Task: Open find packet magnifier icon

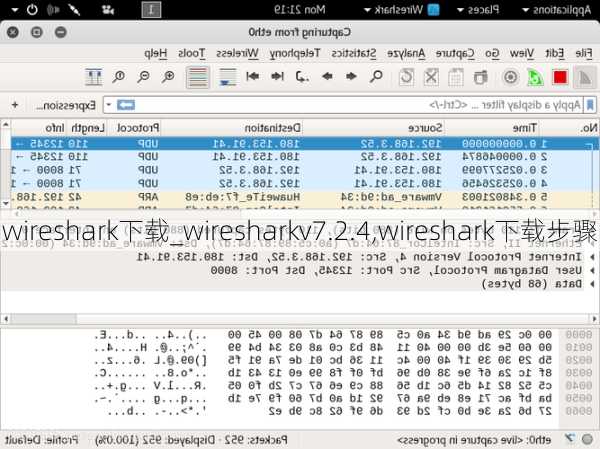Action: click(376, 77)
